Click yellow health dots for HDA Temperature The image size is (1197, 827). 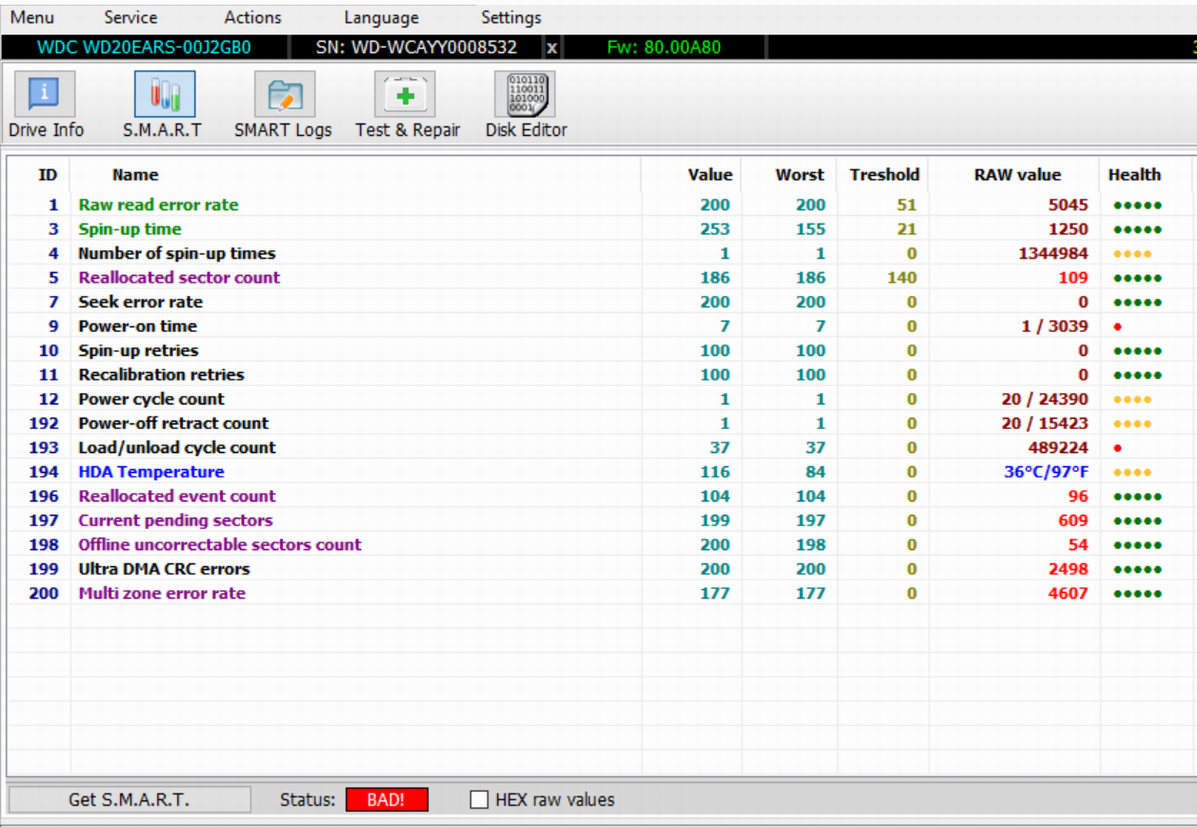(1132, 473)
